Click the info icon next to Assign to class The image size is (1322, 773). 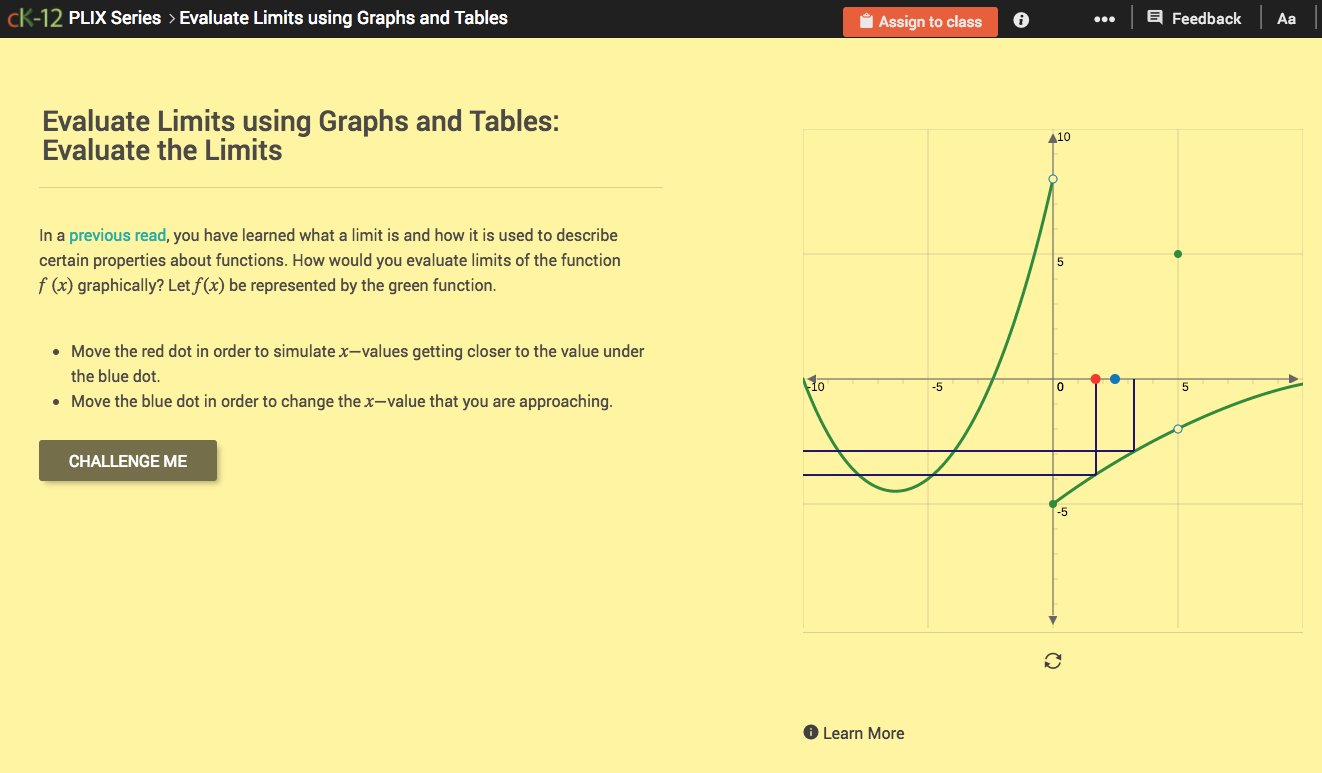click(x=1020, y=19)
